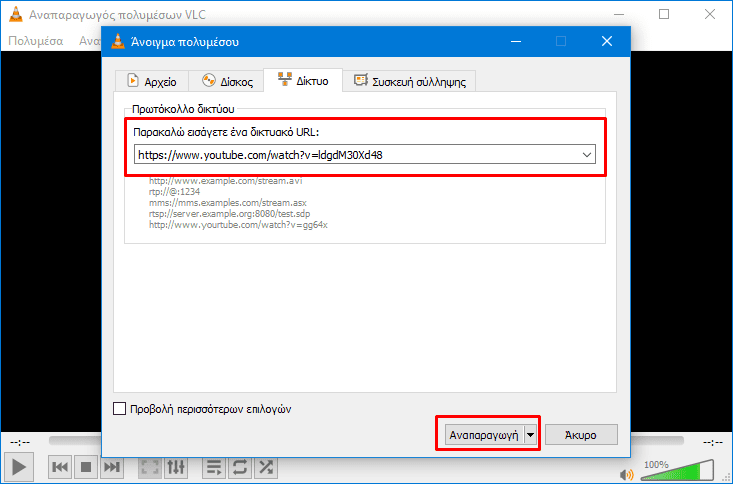733x484 pixels.
Task: Click the remaining time label at right
Action: point(713,442)
